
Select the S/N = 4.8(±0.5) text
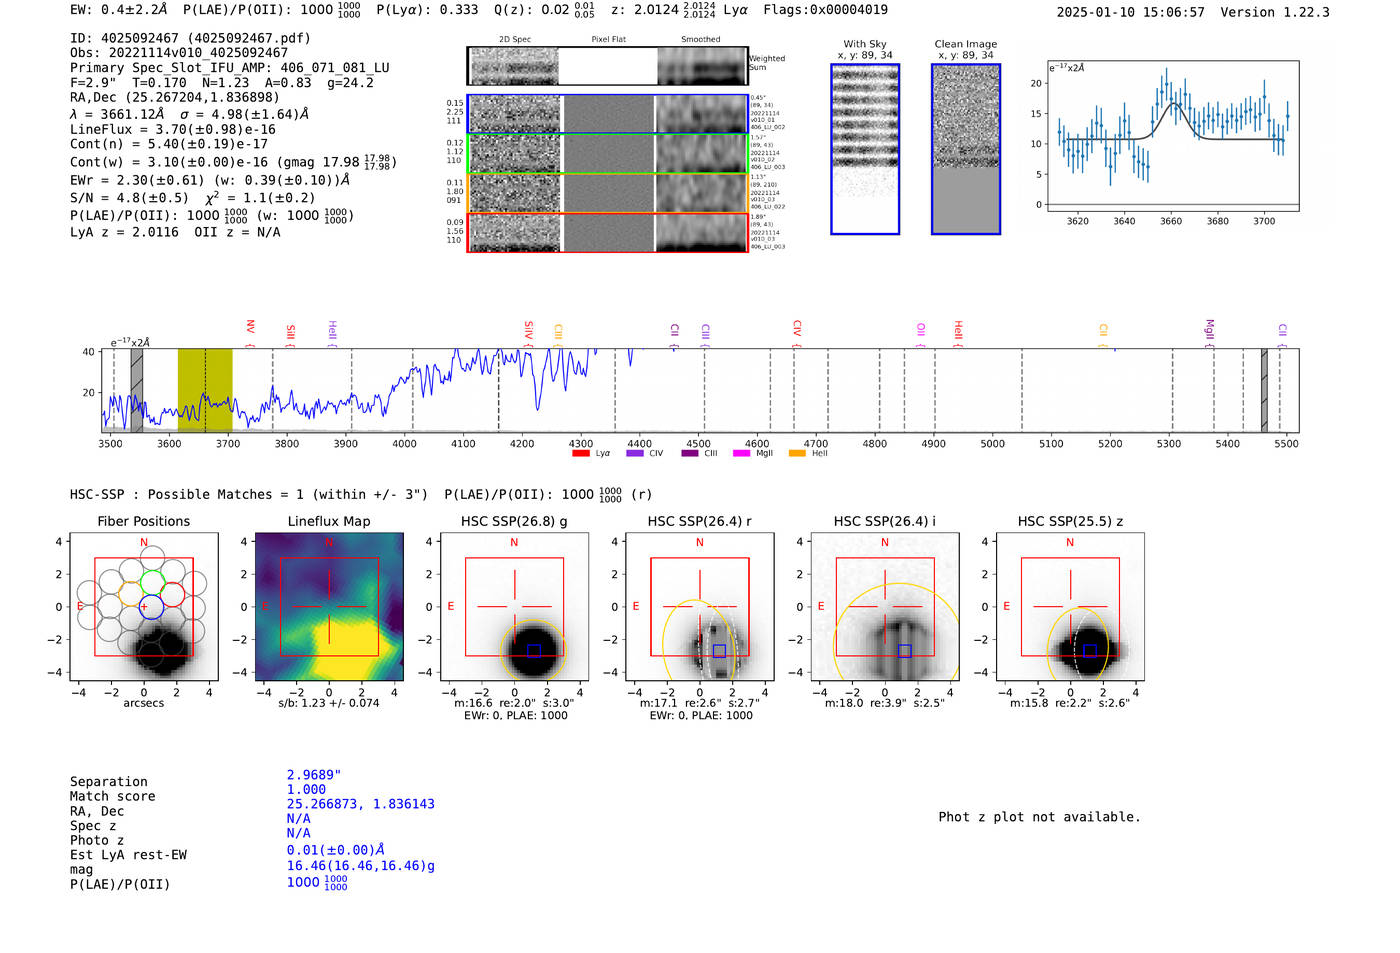tap(129, 198)
